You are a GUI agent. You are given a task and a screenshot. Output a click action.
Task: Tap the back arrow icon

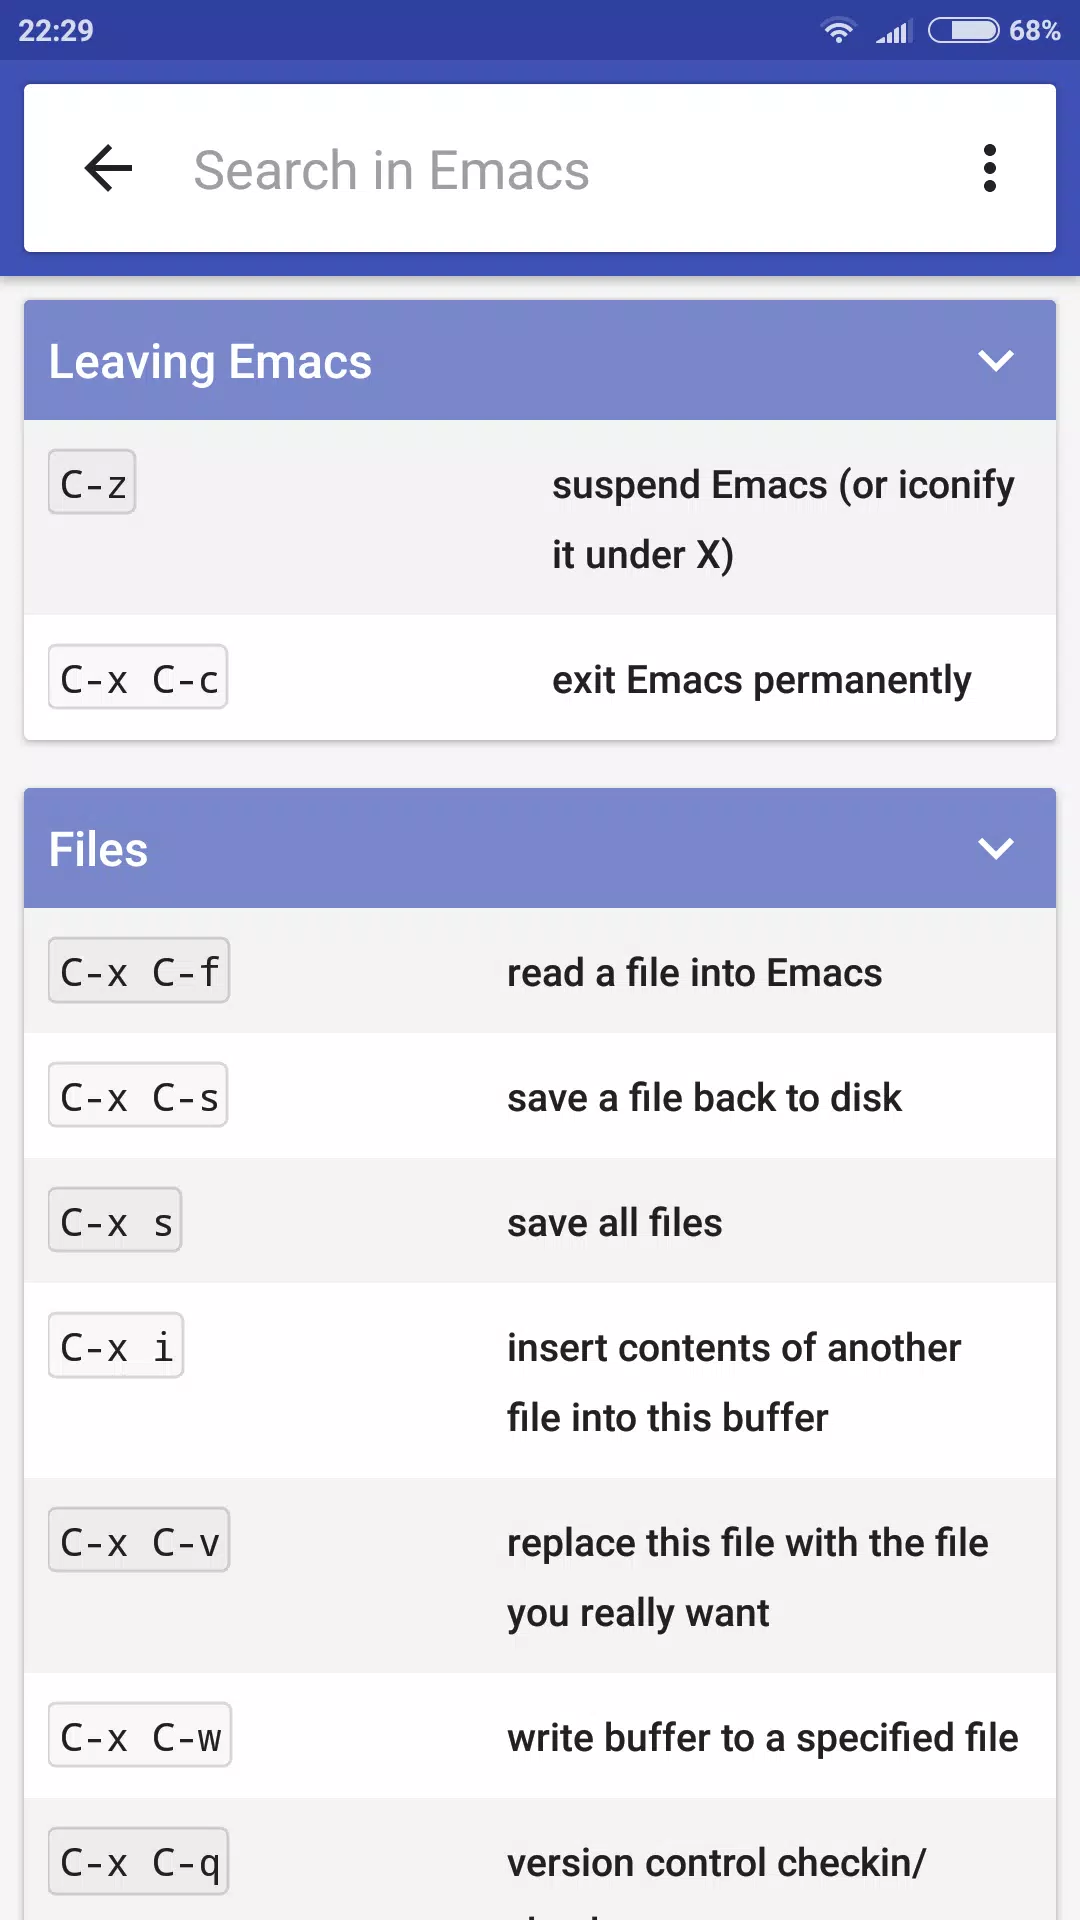pos(109,168)
